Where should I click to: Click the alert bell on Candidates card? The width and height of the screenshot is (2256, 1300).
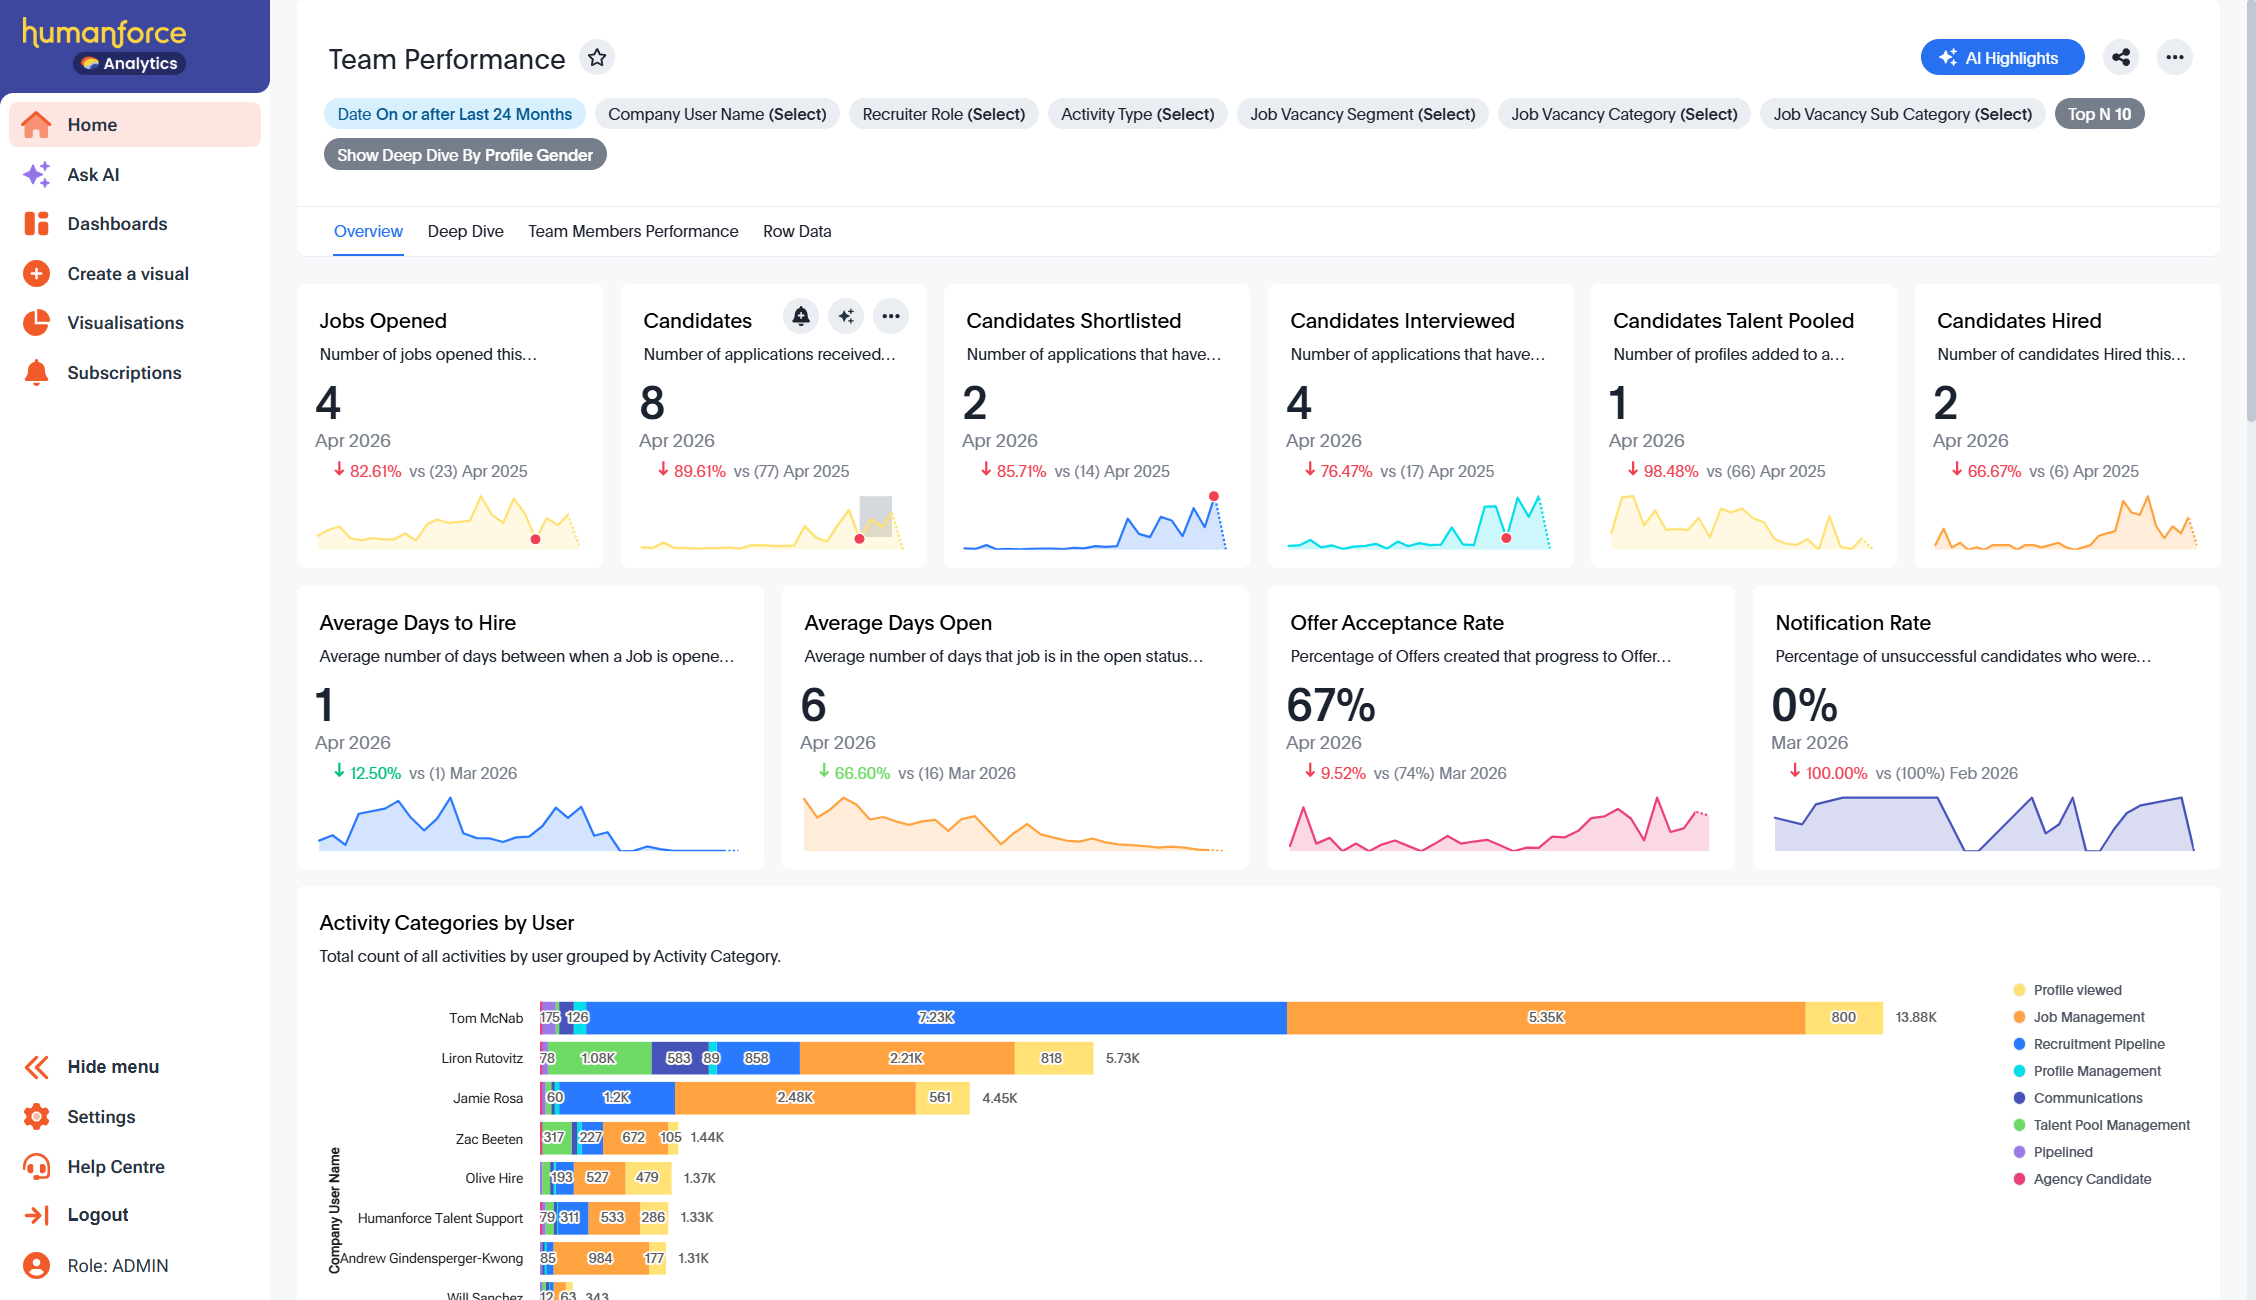801,316
